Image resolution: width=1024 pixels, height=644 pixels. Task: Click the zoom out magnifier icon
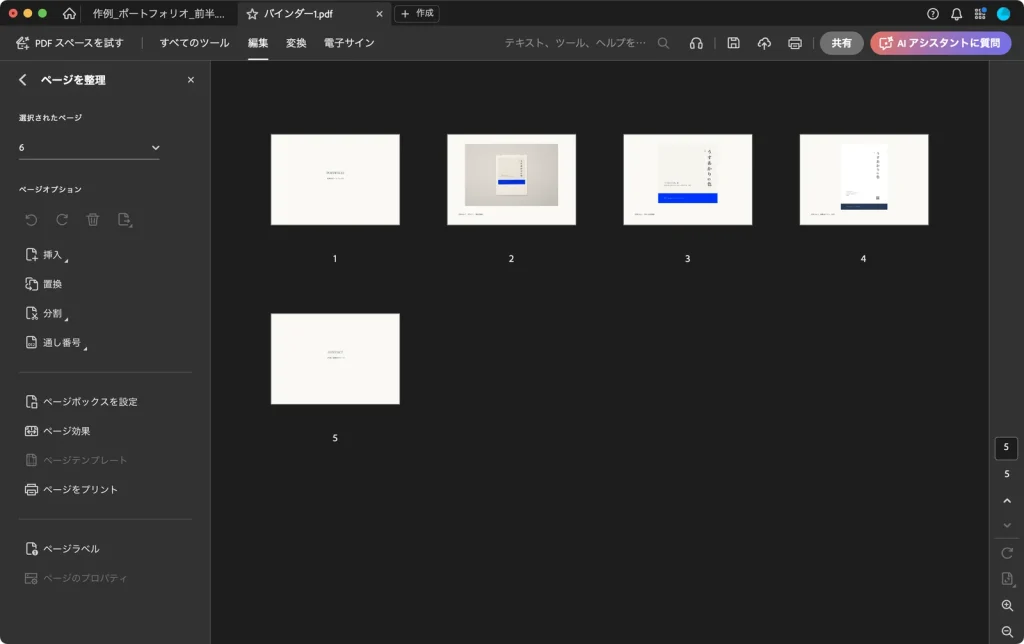(1007, 632)
